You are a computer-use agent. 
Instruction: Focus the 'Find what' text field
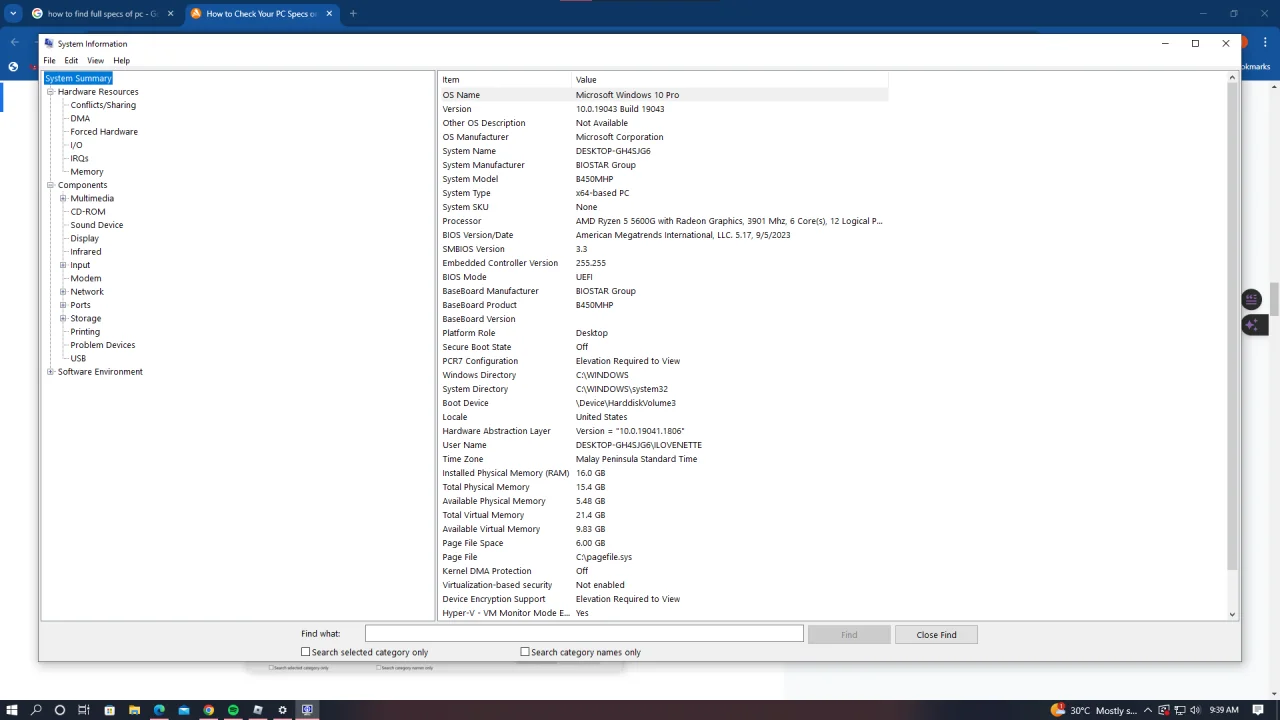584,634
